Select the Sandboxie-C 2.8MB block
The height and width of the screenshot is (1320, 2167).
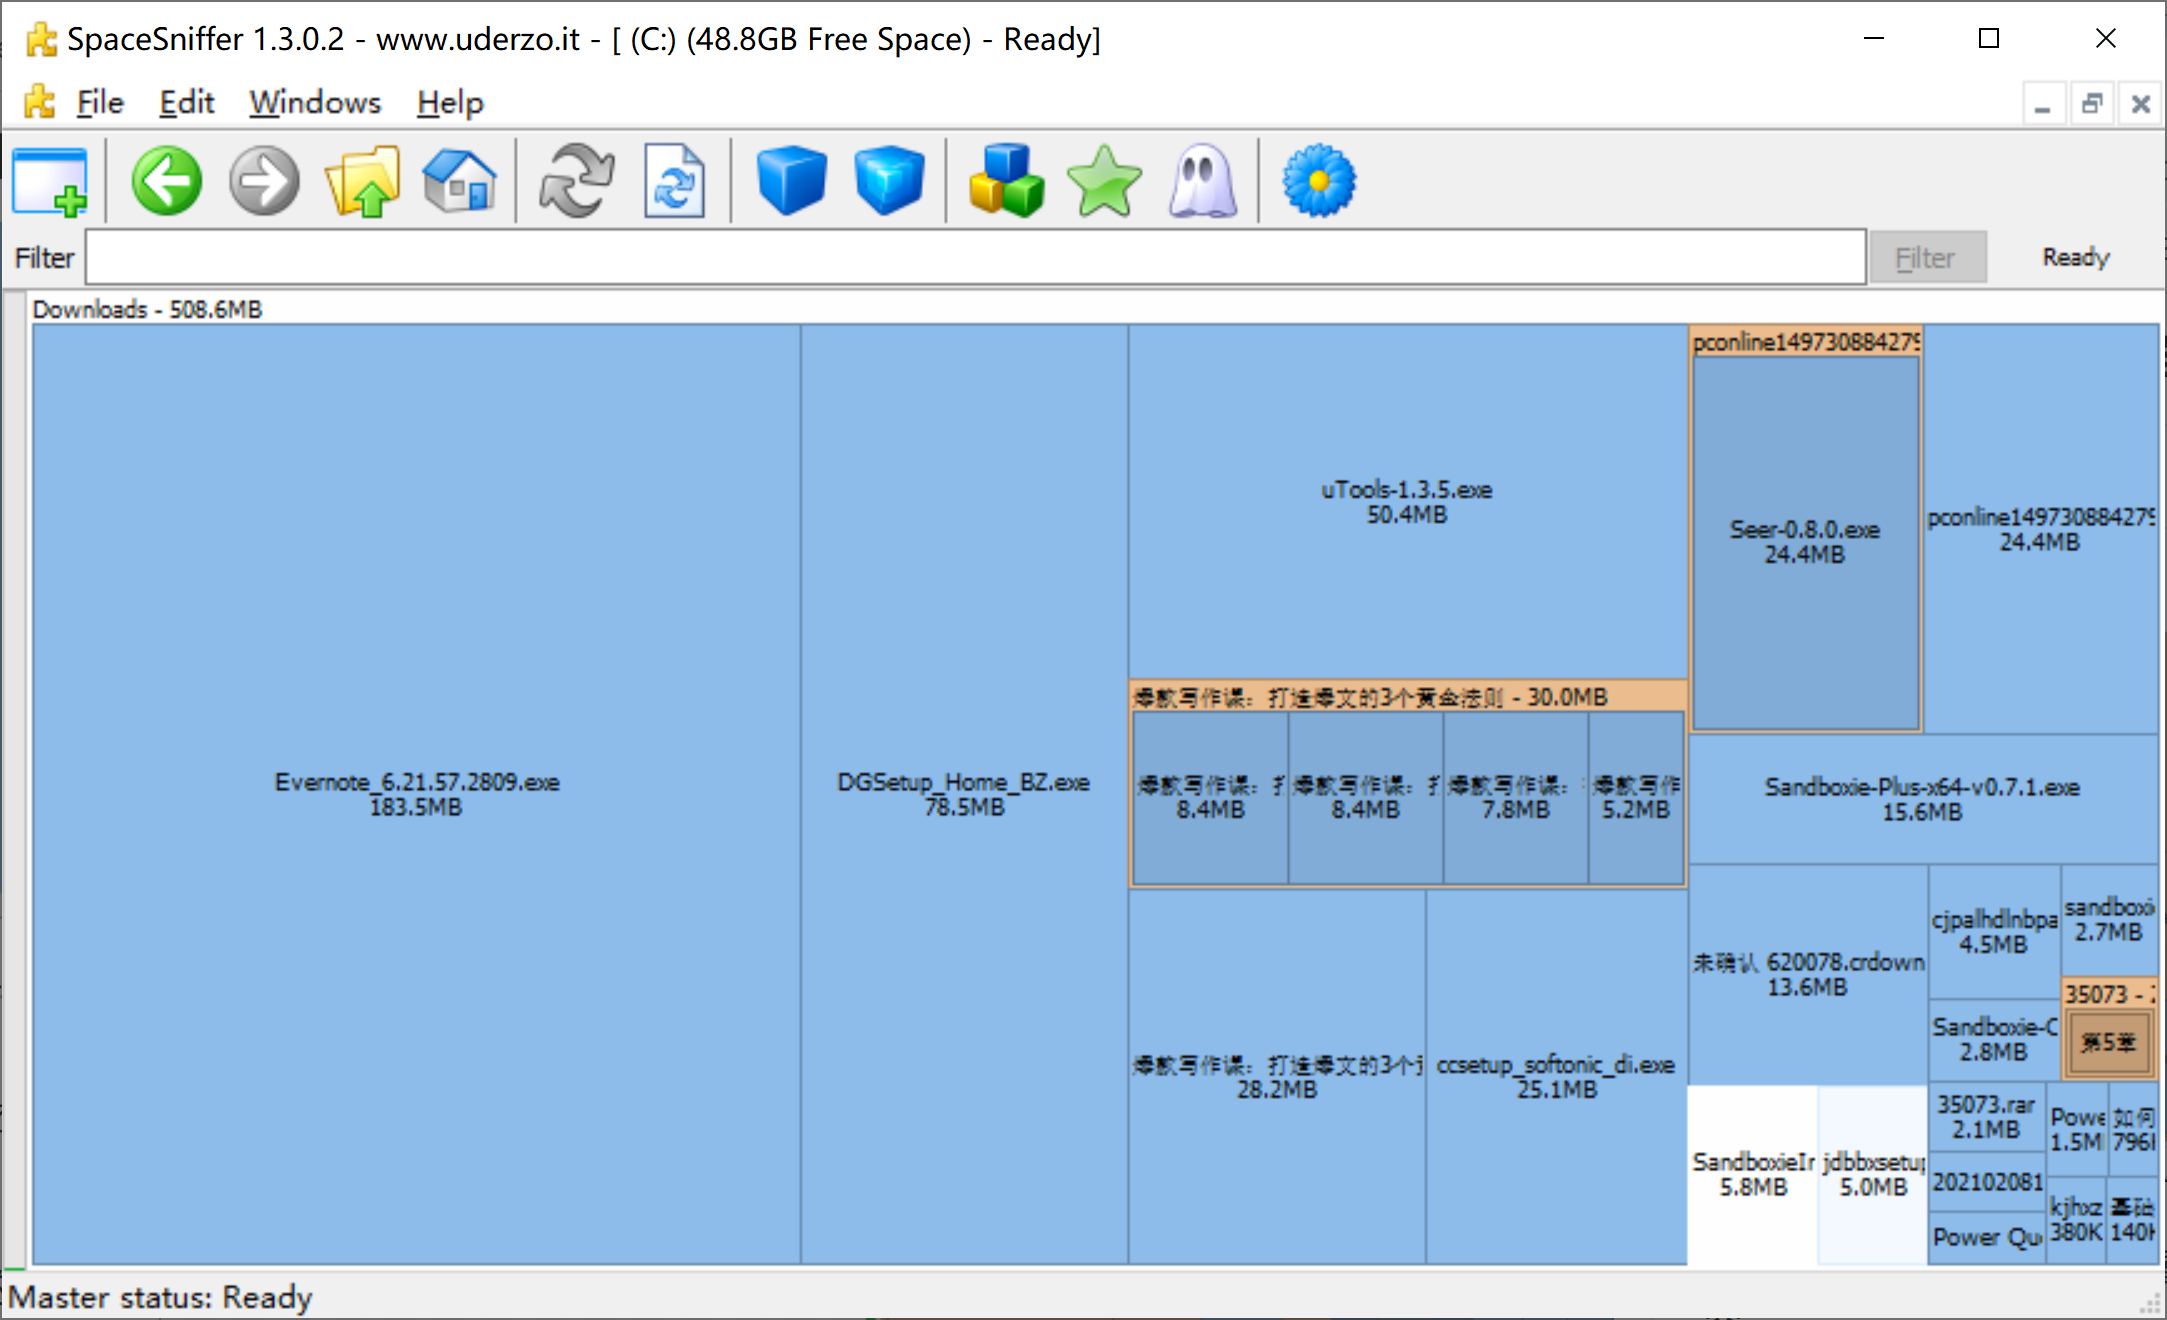tap(1994, 1039)
